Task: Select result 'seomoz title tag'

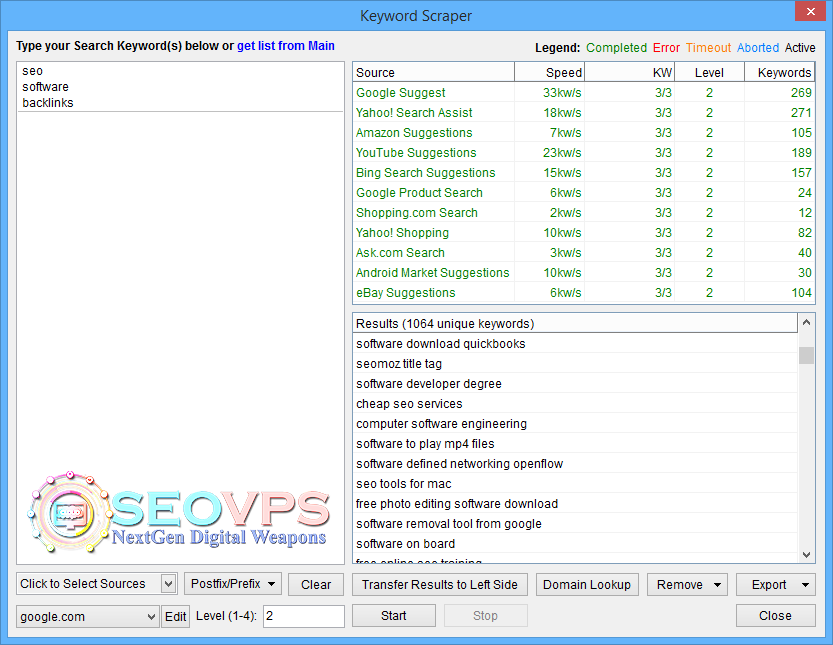Action: [575, 364]
